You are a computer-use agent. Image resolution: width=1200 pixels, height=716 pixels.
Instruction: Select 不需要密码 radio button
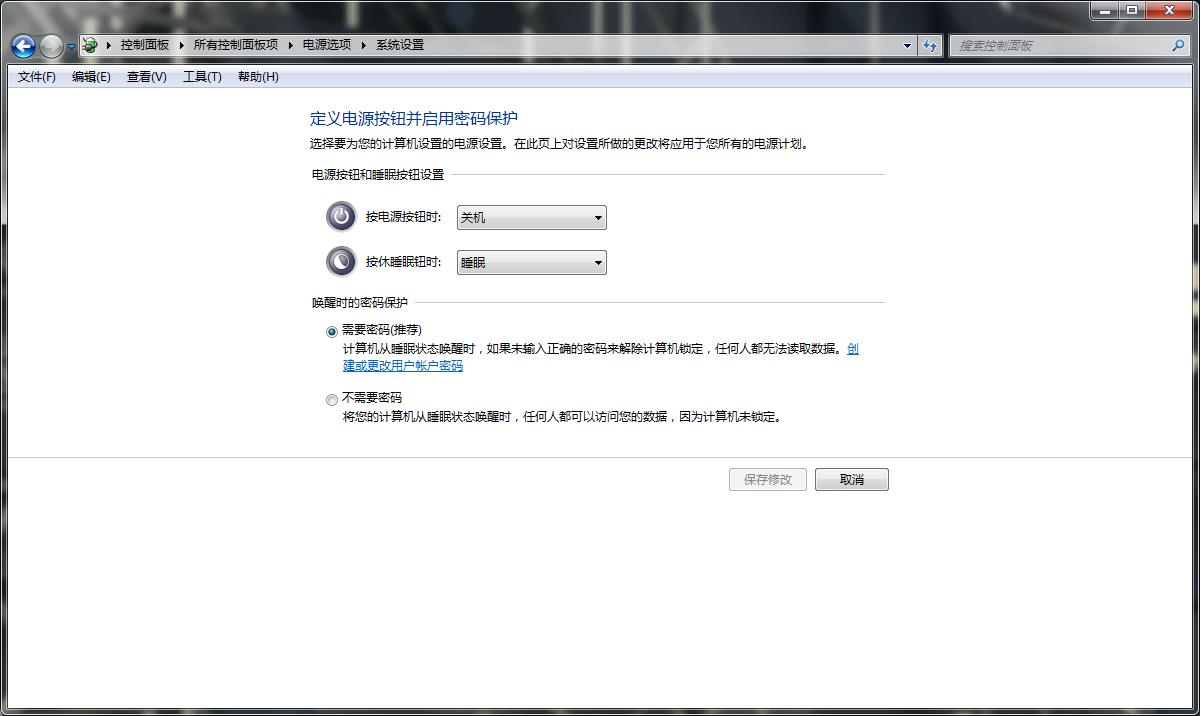coord(332,399)
